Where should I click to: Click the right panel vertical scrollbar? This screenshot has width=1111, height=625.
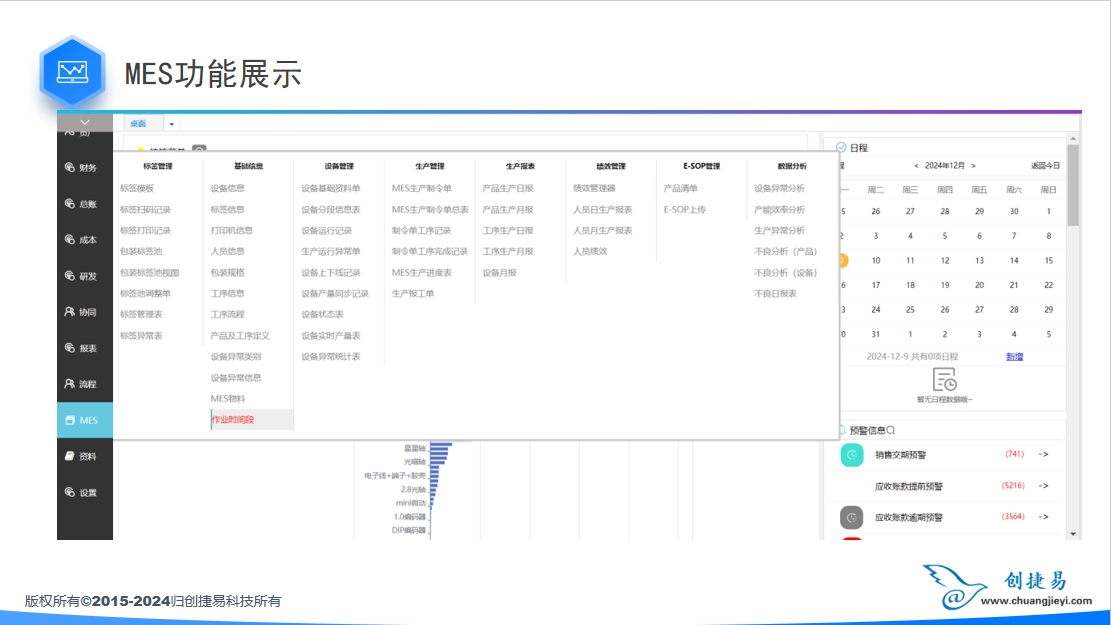1073,190
